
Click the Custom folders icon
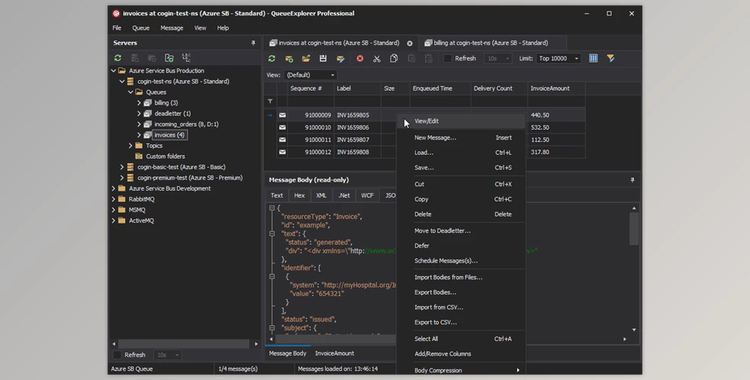pyautogui.click(x=139, y=156)
